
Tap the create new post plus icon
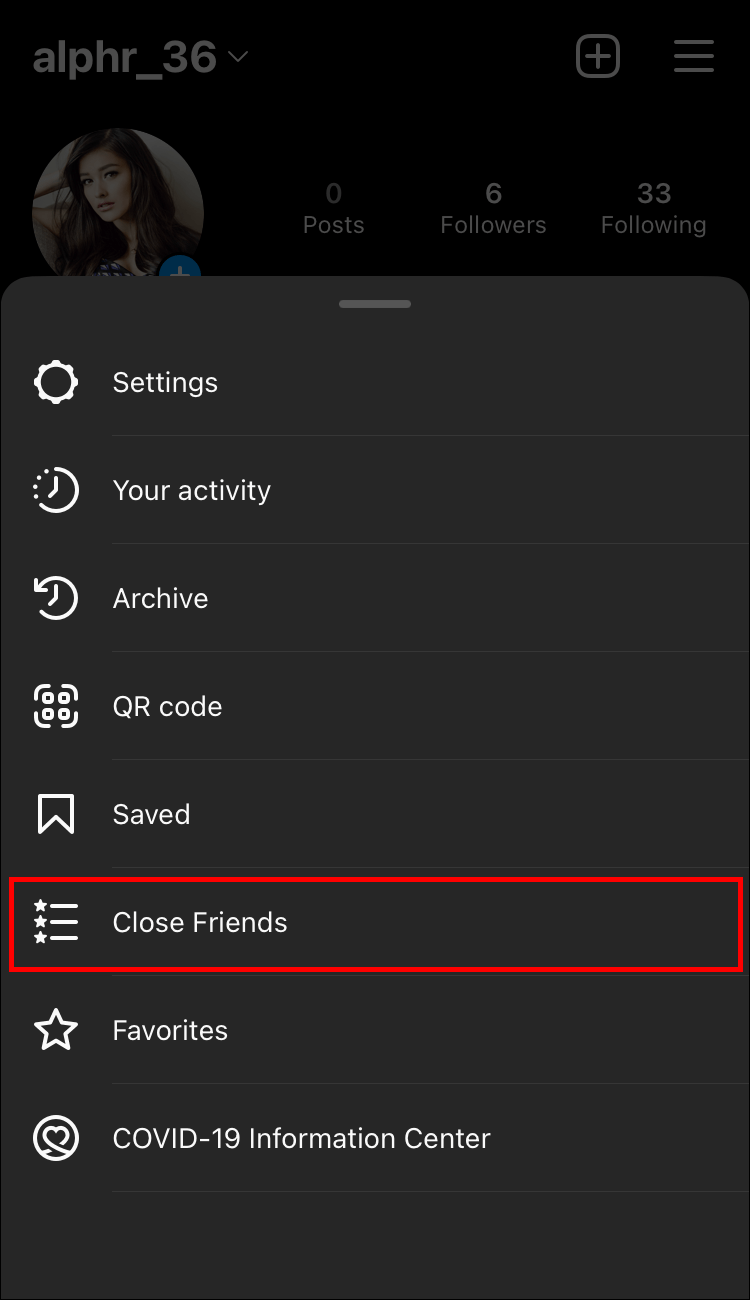598,56
